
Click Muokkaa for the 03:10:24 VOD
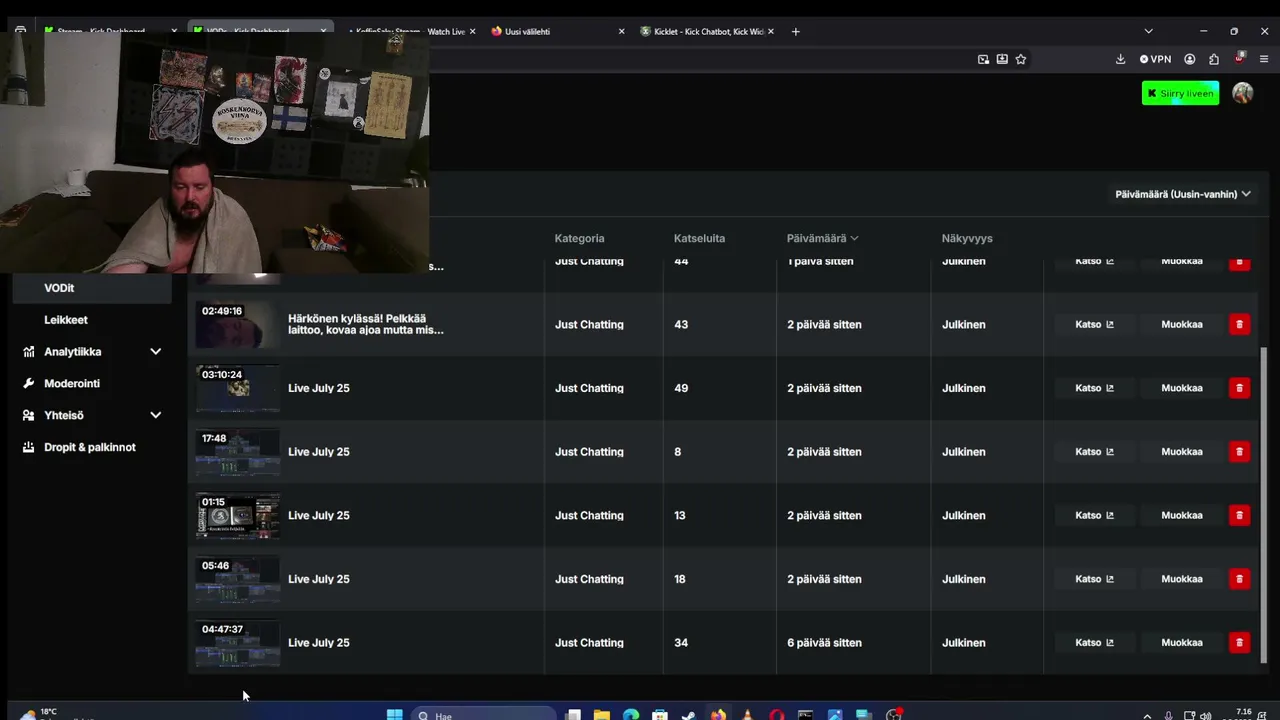pos(1181,388)
